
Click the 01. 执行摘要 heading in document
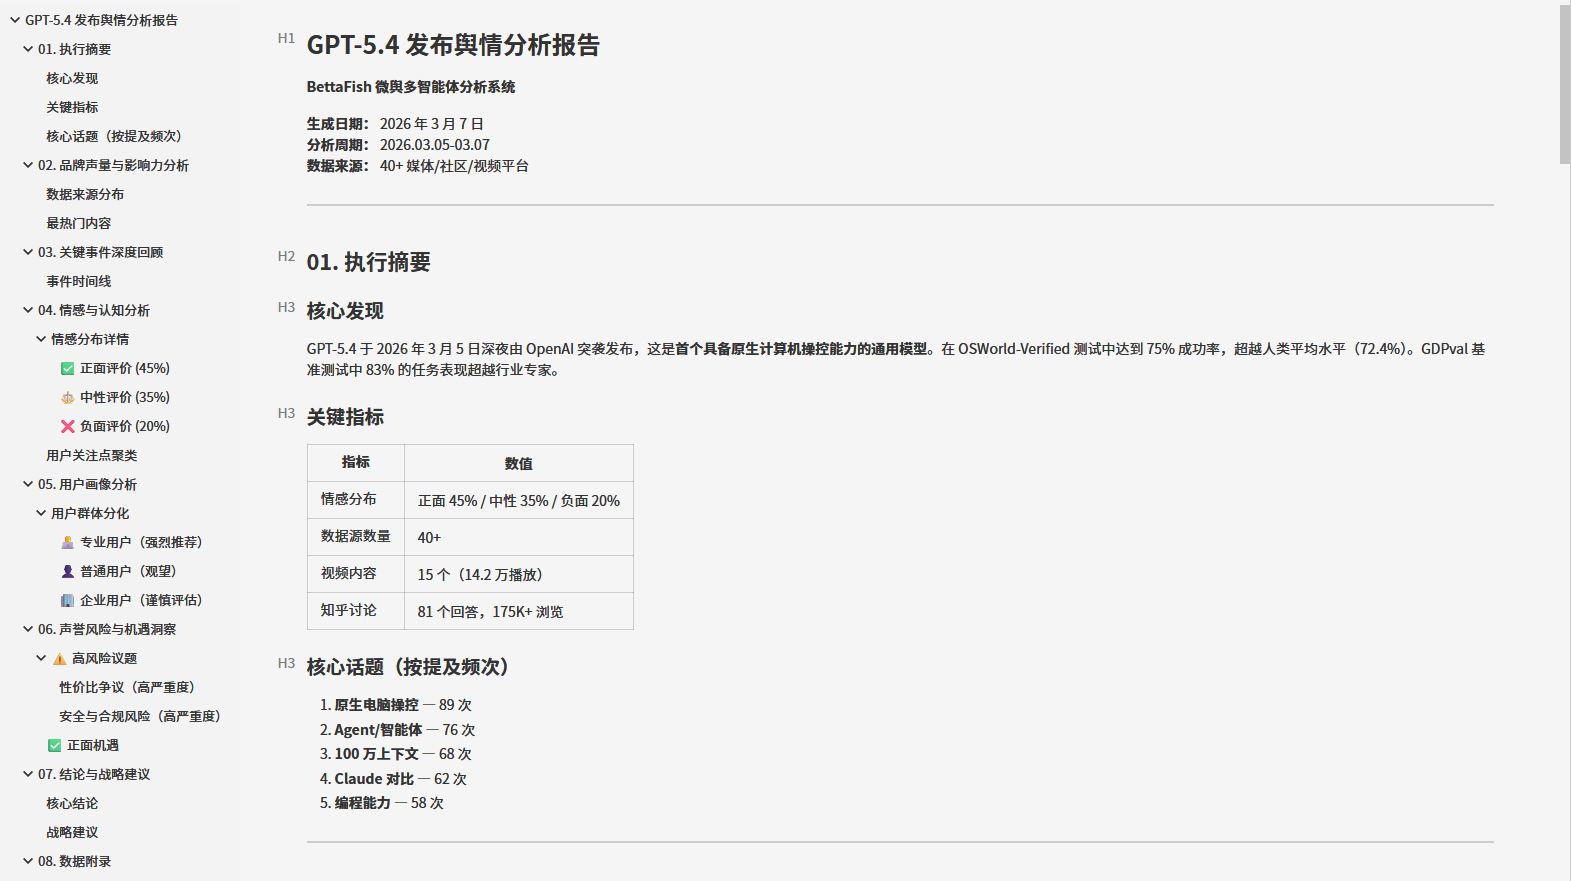click(368, 262)
